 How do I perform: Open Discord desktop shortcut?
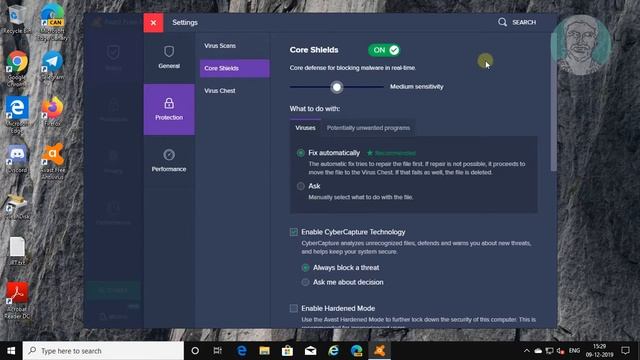point(17,159)
